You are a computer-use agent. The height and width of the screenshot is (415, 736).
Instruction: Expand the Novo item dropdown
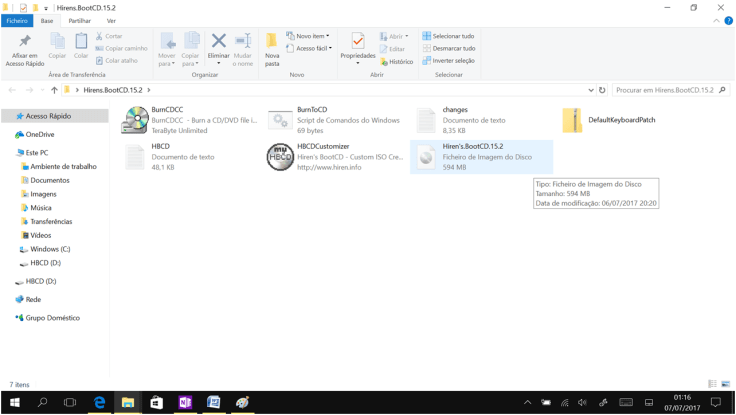click(308, 36)
